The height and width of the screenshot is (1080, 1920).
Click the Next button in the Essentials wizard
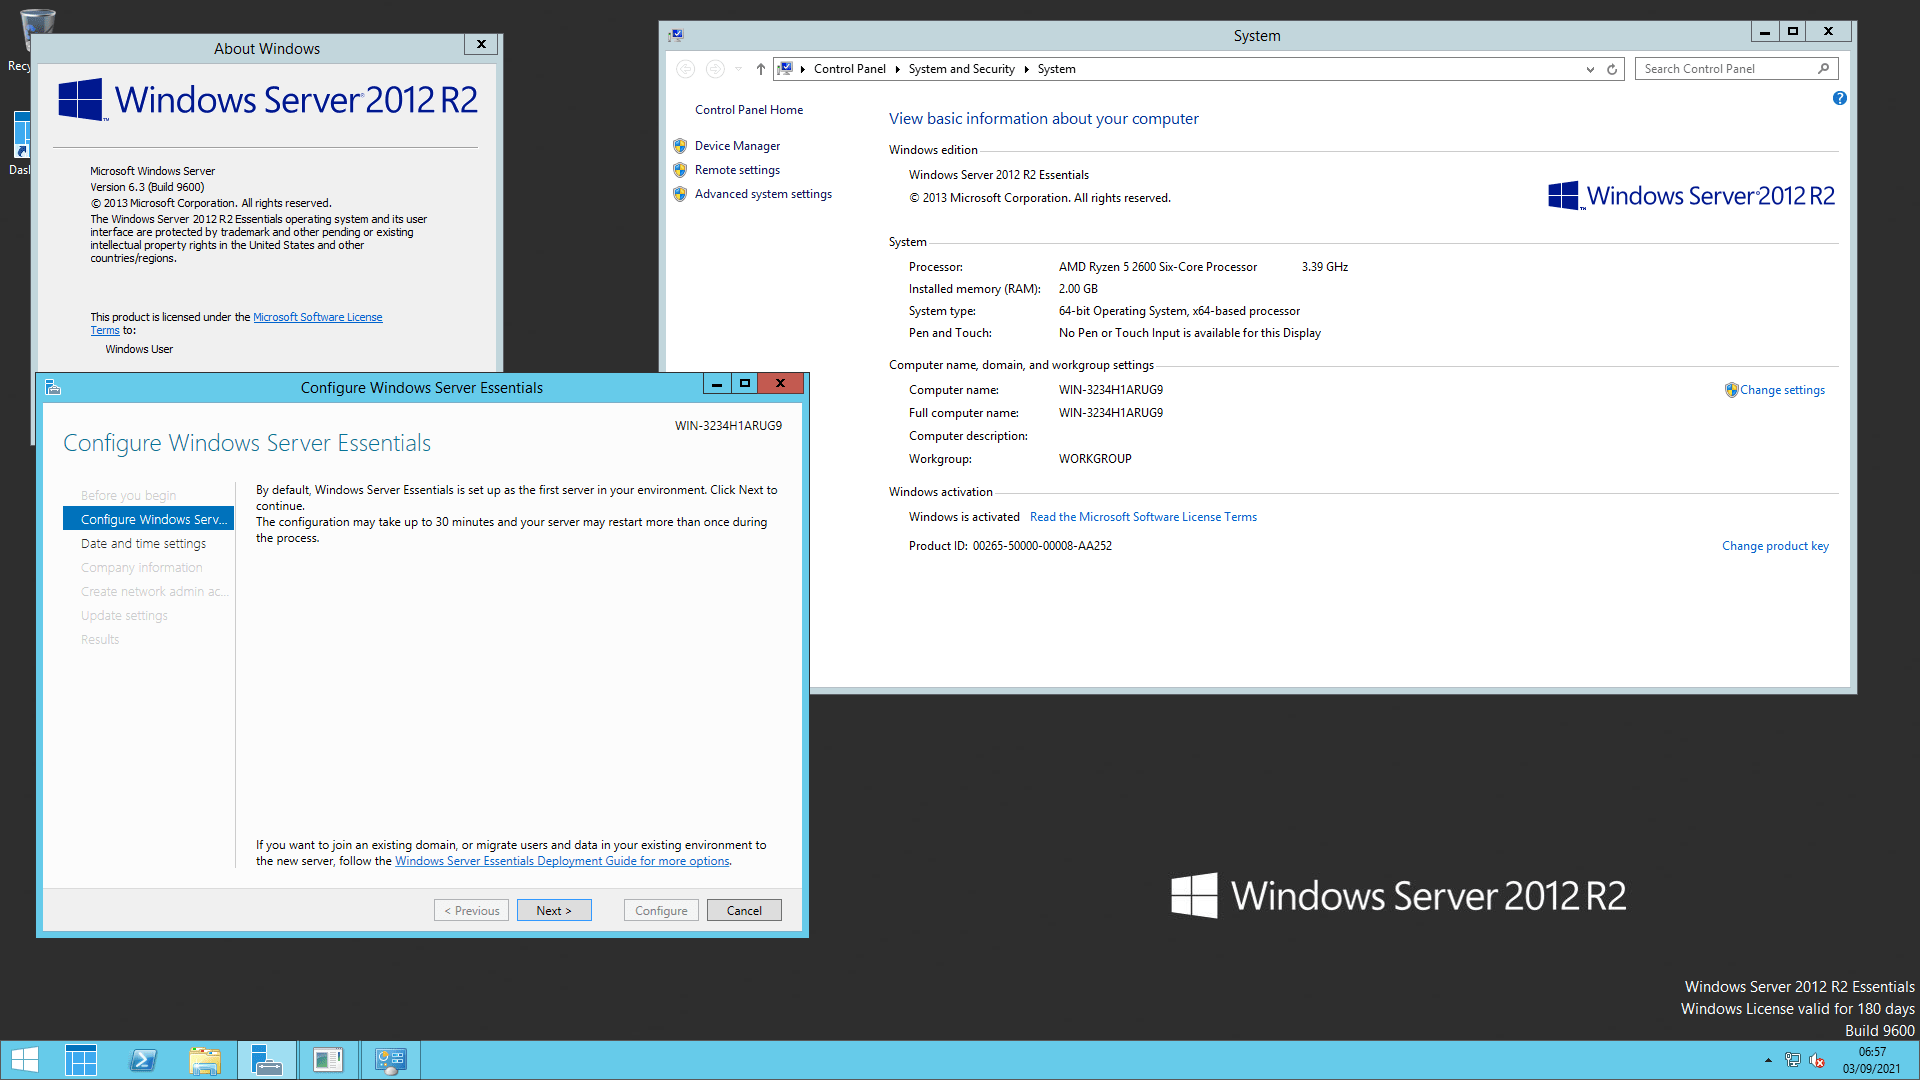point(554,910)
